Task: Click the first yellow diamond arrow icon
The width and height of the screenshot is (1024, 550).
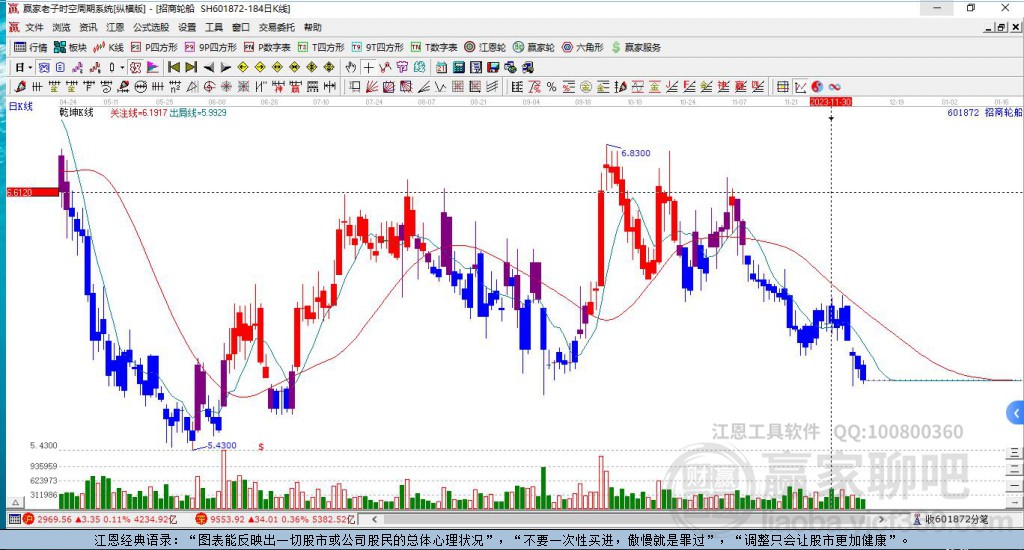Action: coord(242,67)
